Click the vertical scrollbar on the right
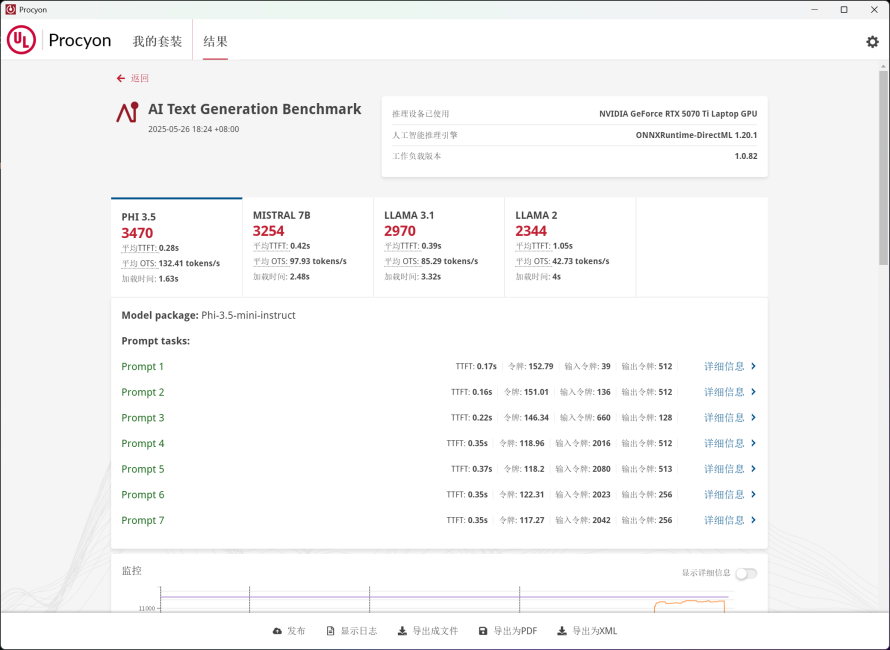 (882, 170)
